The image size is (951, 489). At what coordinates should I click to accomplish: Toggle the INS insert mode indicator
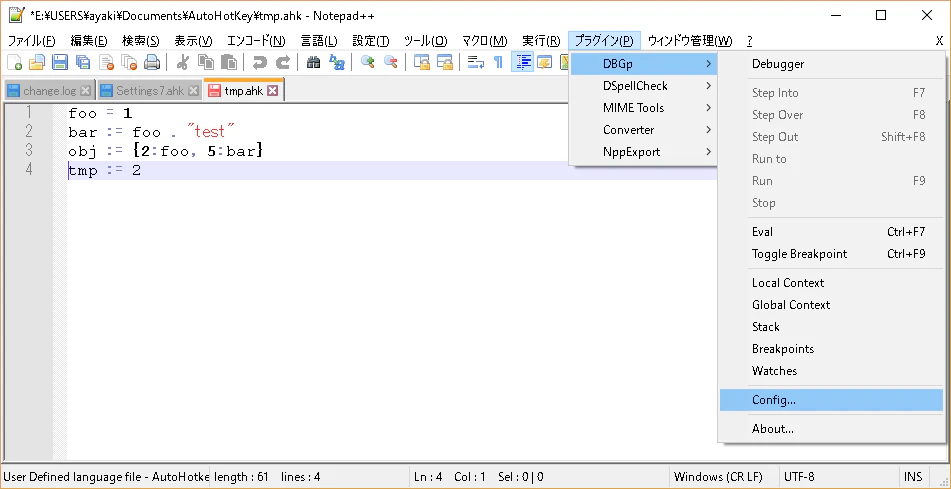[x=913, y=476]
